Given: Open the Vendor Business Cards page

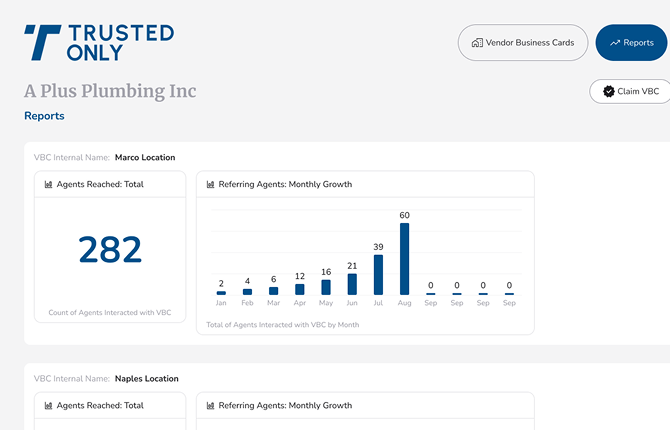Looking at the screenshot, I should tap(523, 43).
